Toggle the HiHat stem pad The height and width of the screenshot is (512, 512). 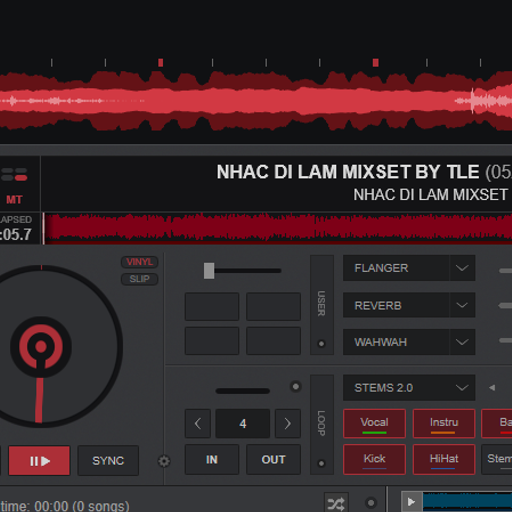444,459
